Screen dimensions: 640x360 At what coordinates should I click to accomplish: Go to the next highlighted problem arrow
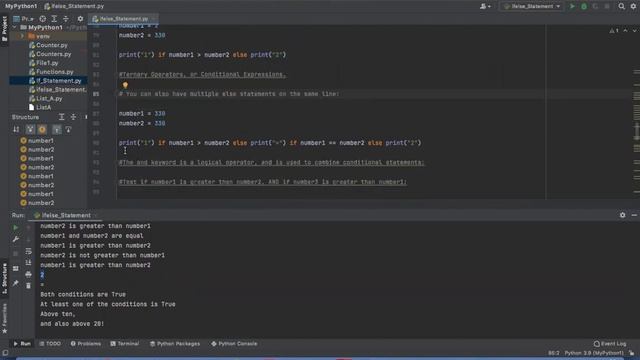pyautogui.click(x=634, y=31)
